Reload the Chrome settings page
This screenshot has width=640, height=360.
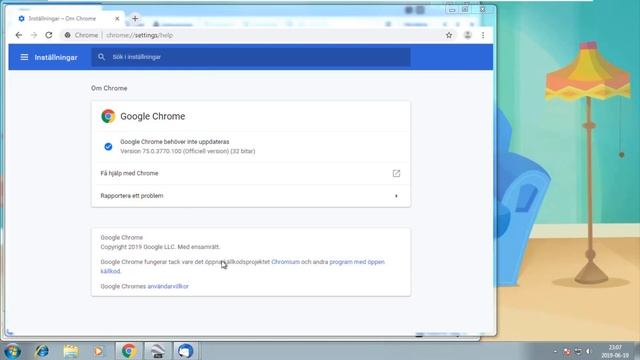click(49, 35)
